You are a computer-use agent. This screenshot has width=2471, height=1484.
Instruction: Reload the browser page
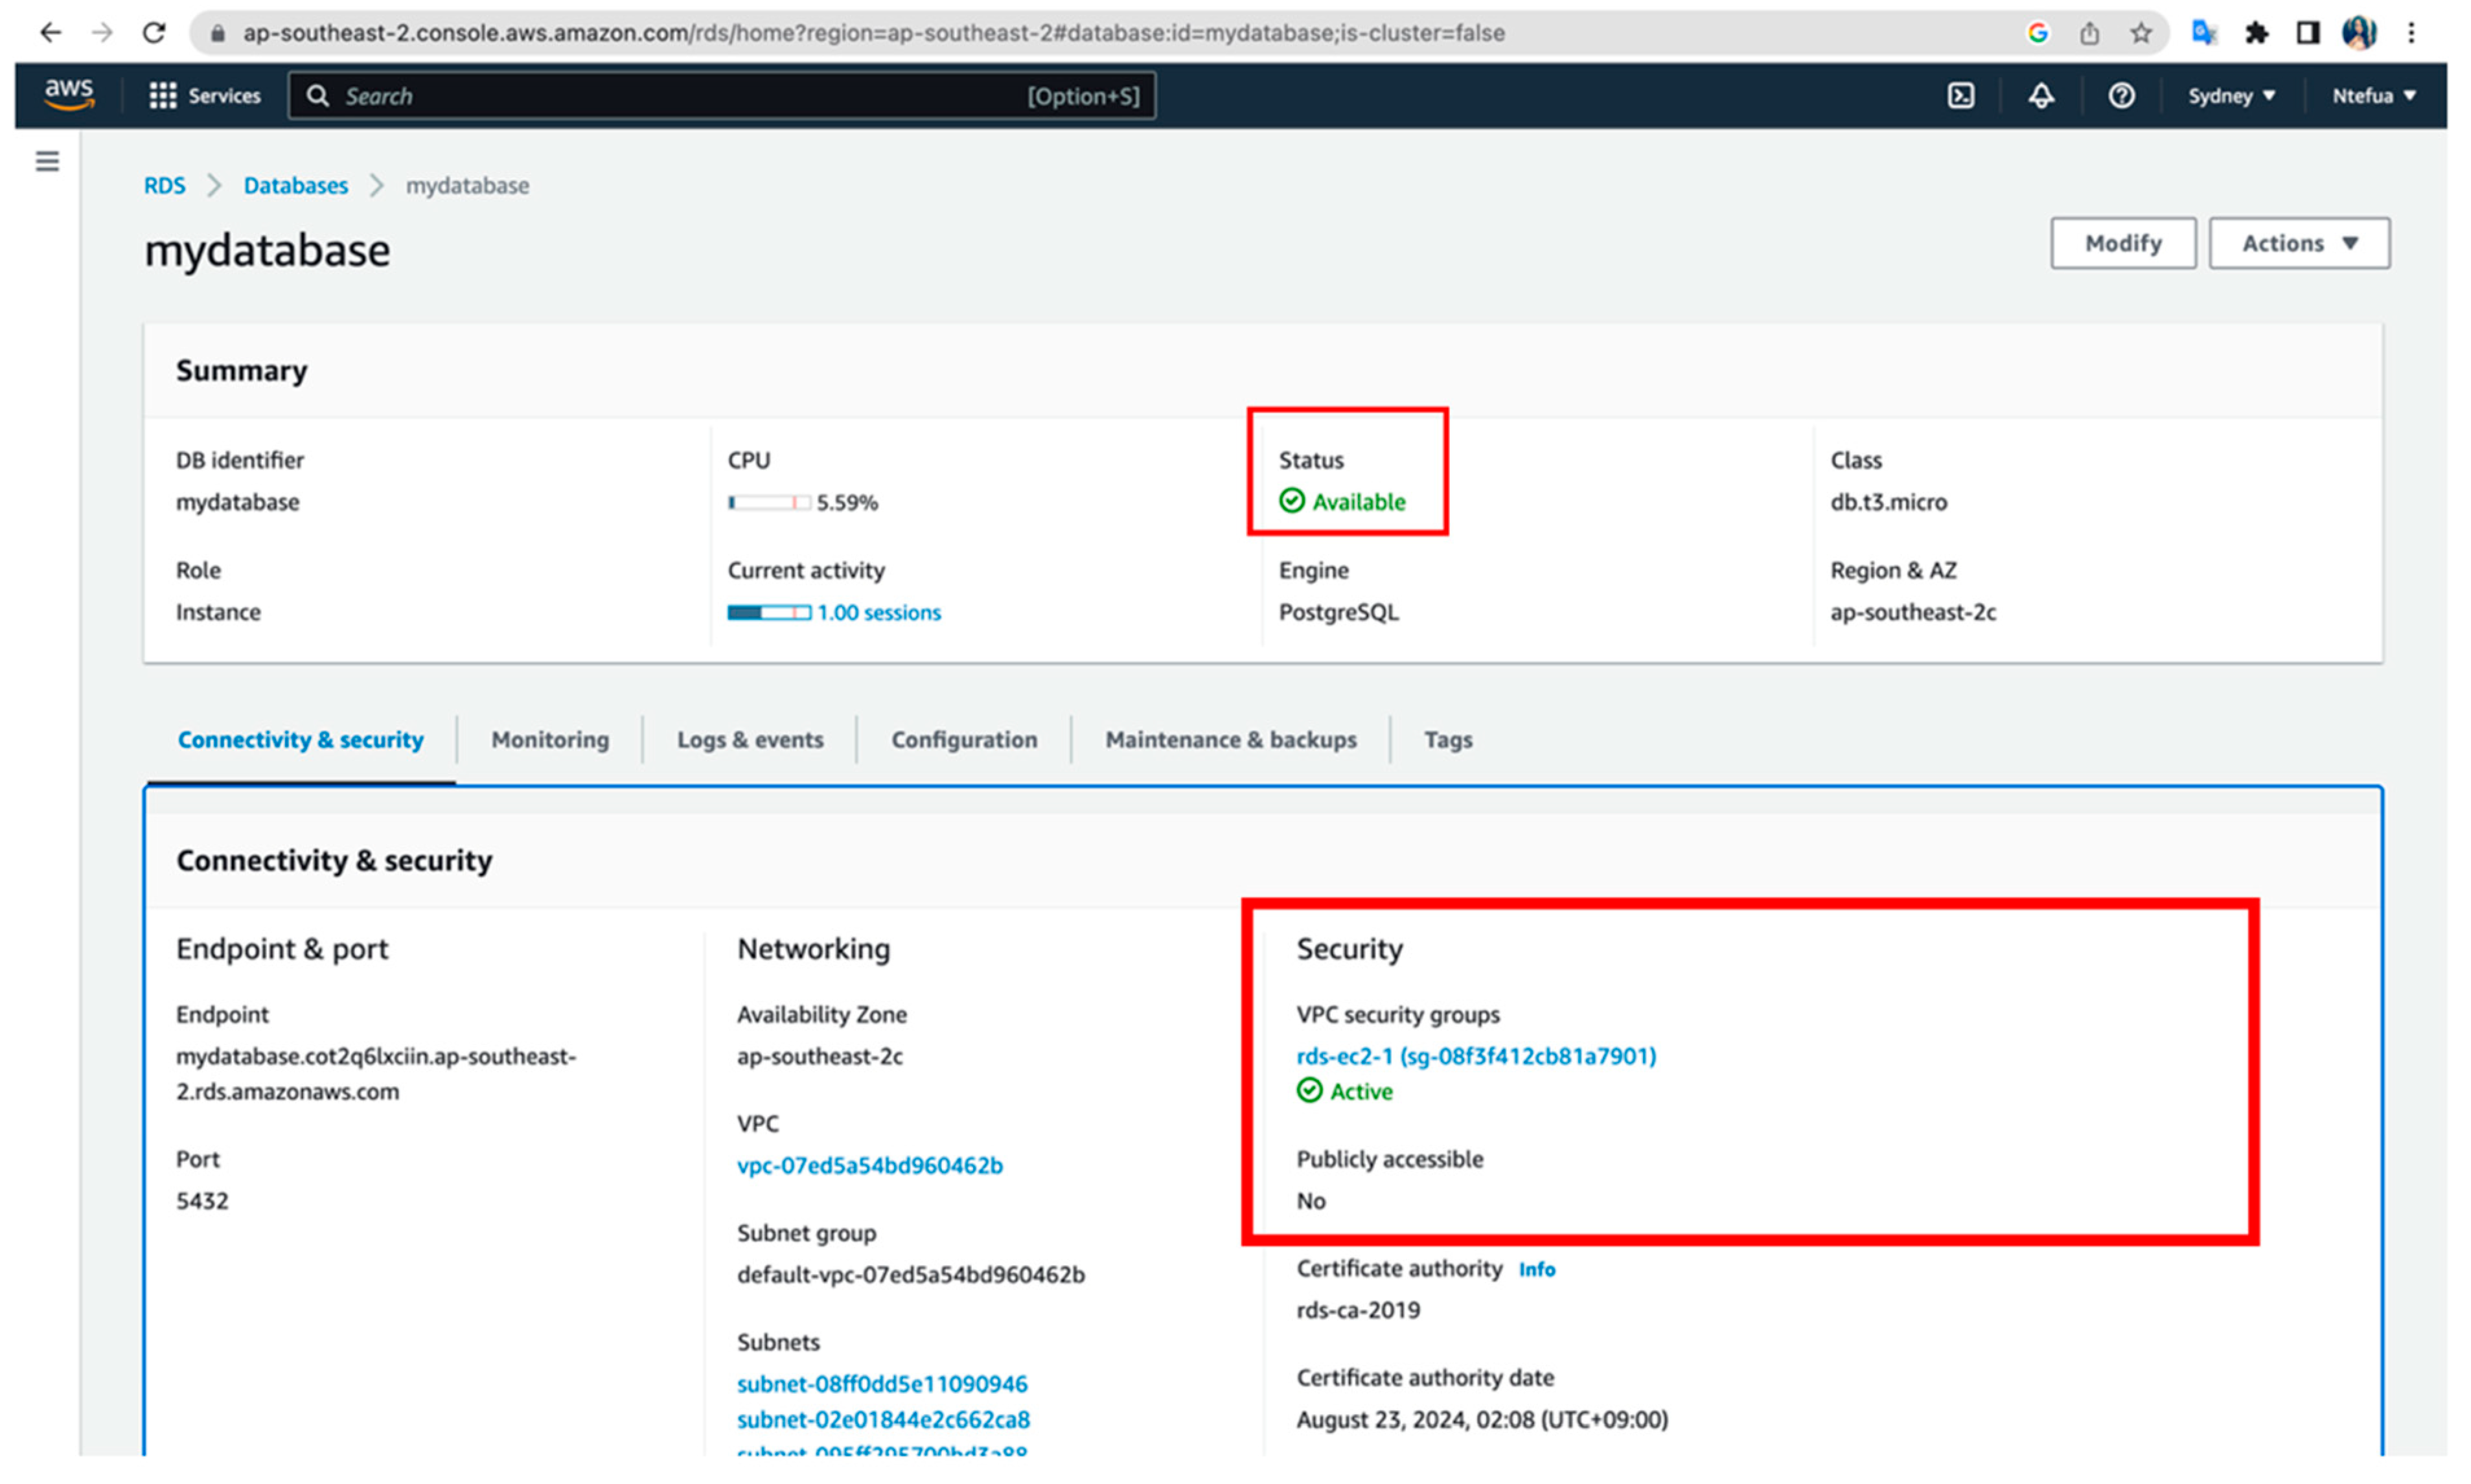(154, 33)
